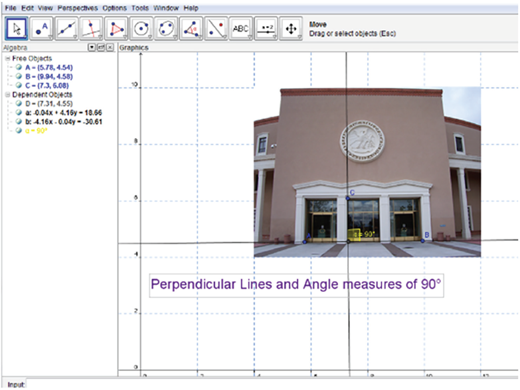This screenshot has height=390, width=520.
Task: Select the Slider tool
Action: (266, 29)
